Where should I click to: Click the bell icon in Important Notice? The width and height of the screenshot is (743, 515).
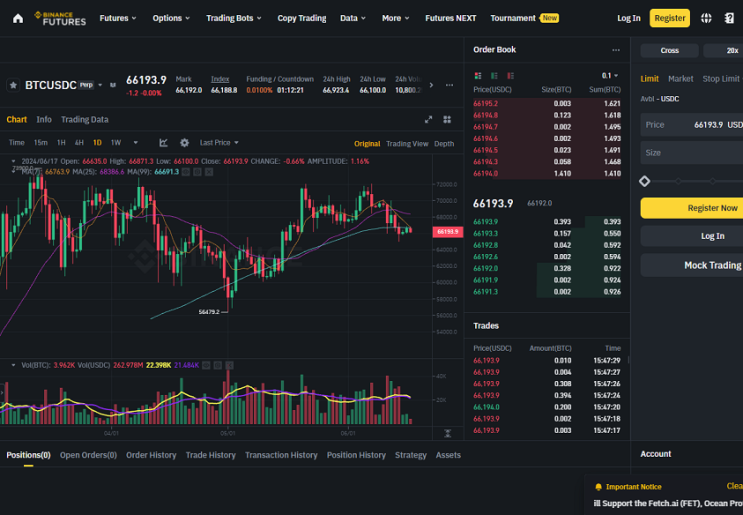(x=598, y=487)
